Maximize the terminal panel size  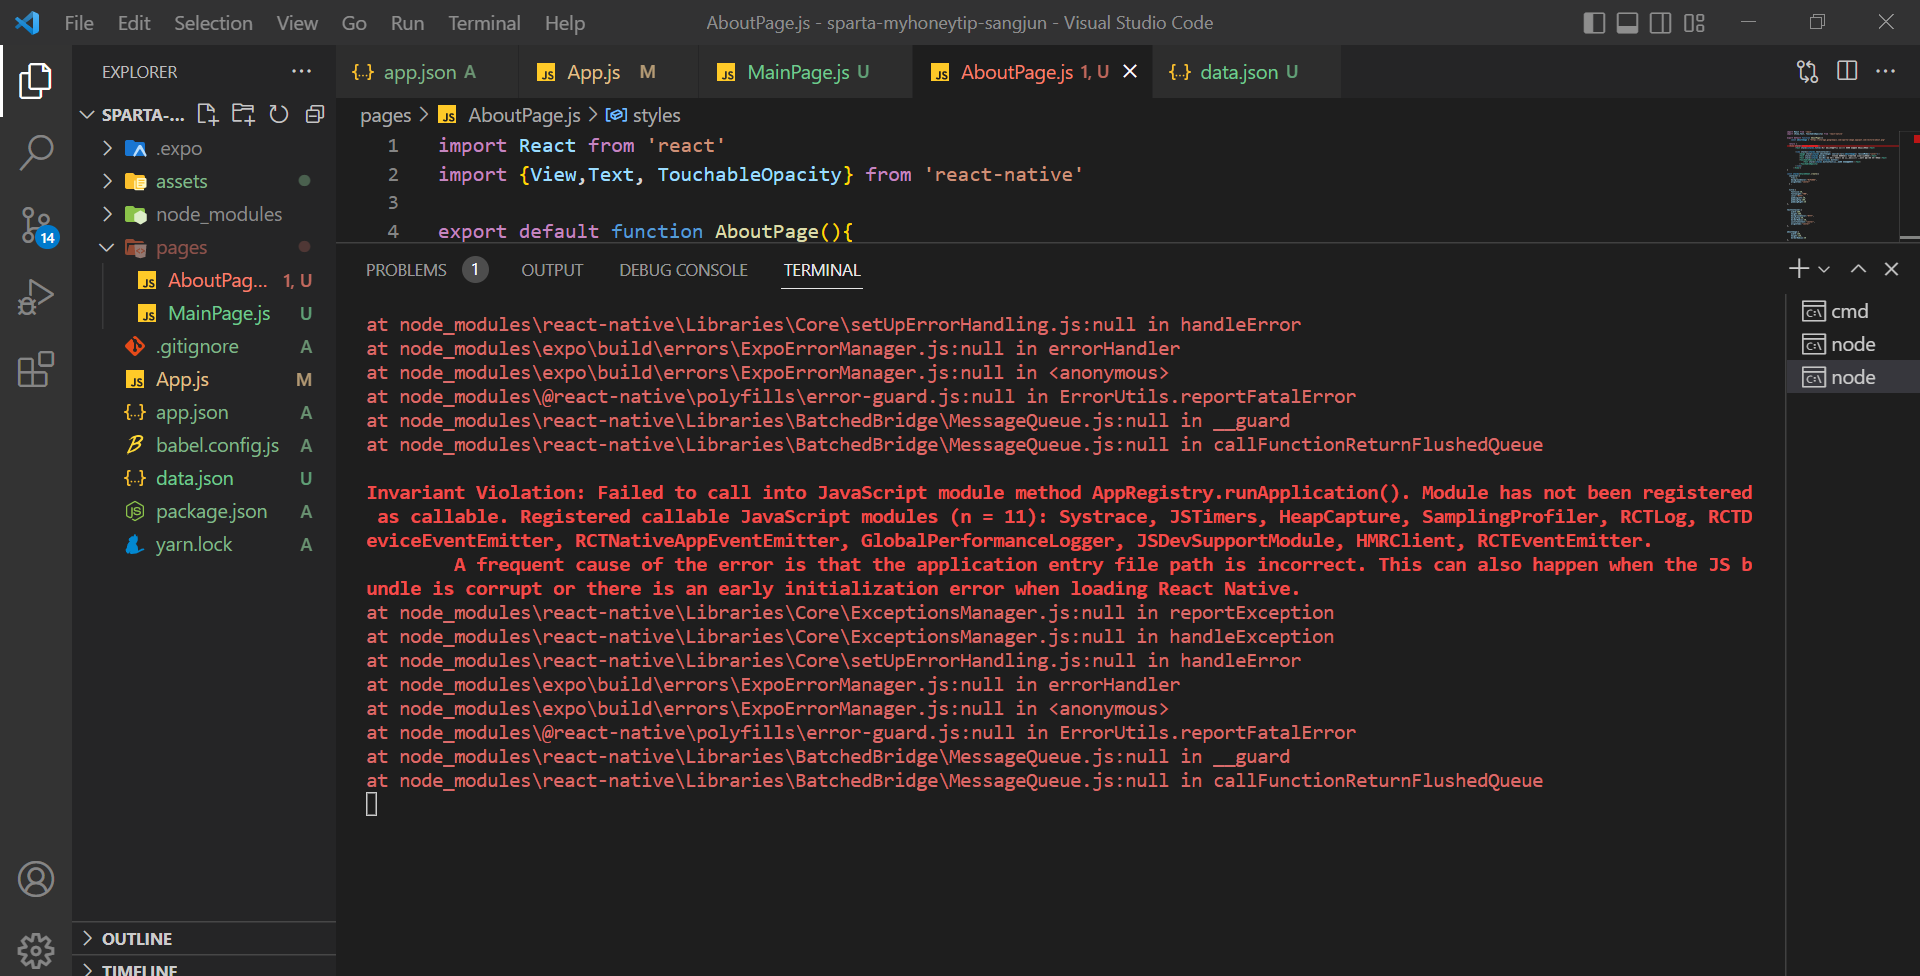[x=1858, y=269]
